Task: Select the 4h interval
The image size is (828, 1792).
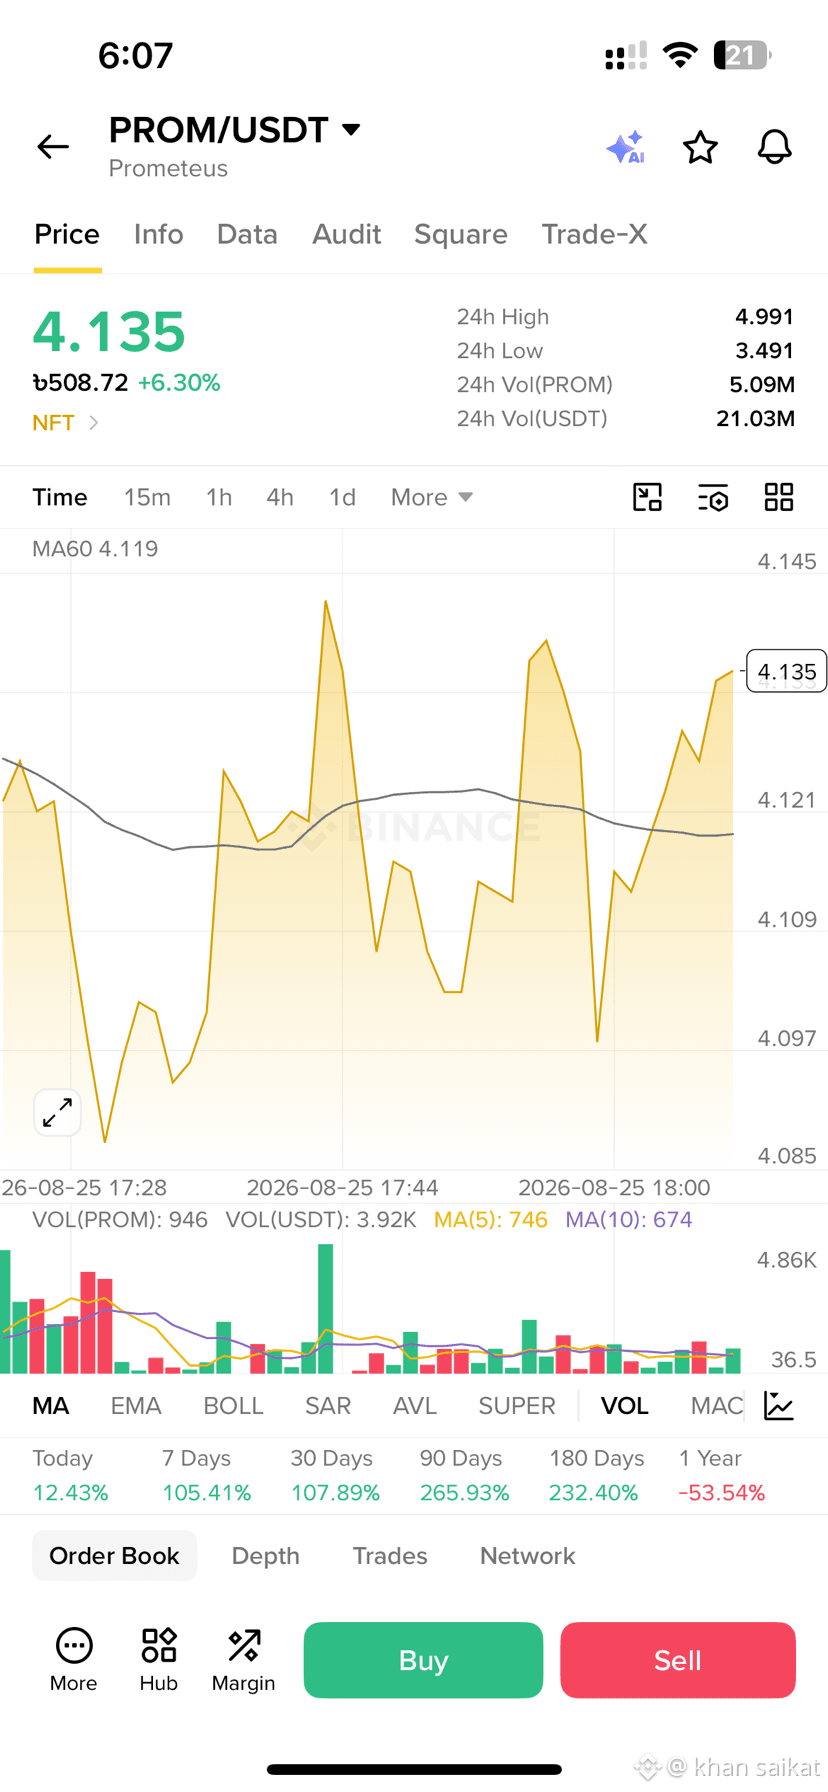Action: pyautogui.click(x=280, y=497)
